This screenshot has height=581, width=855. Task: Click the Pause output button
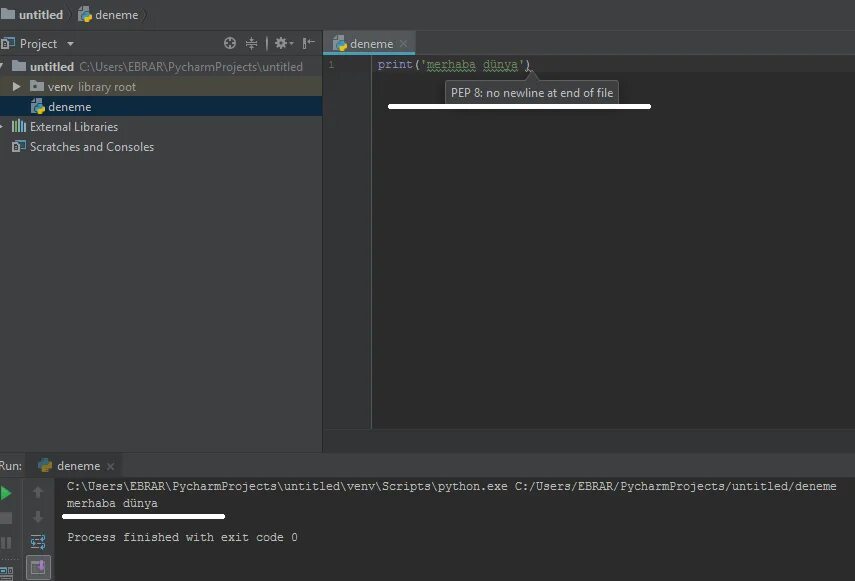(x=6, y=543)
